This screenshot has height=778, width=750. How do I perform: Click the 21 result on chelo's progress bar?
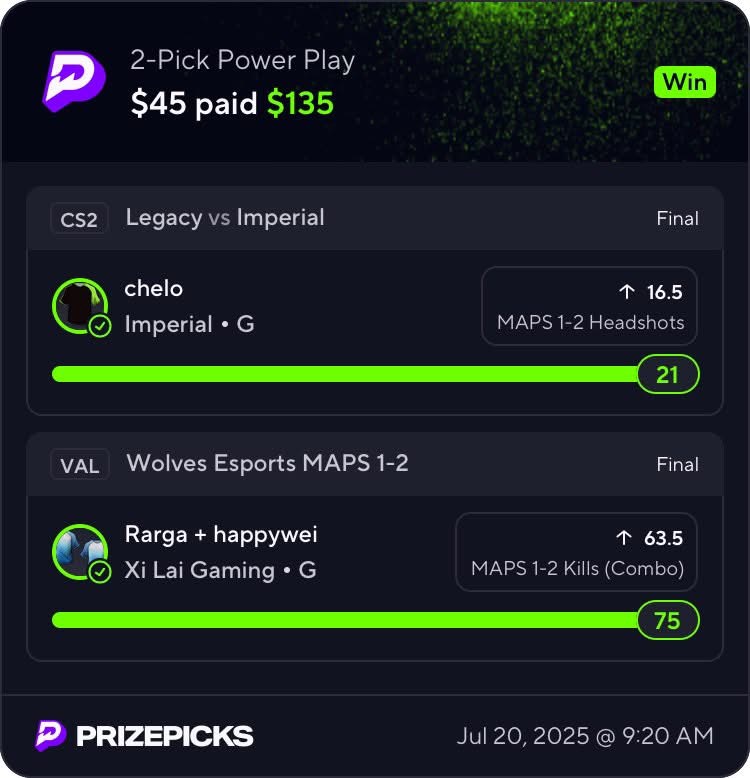click(x=668, y=375)
